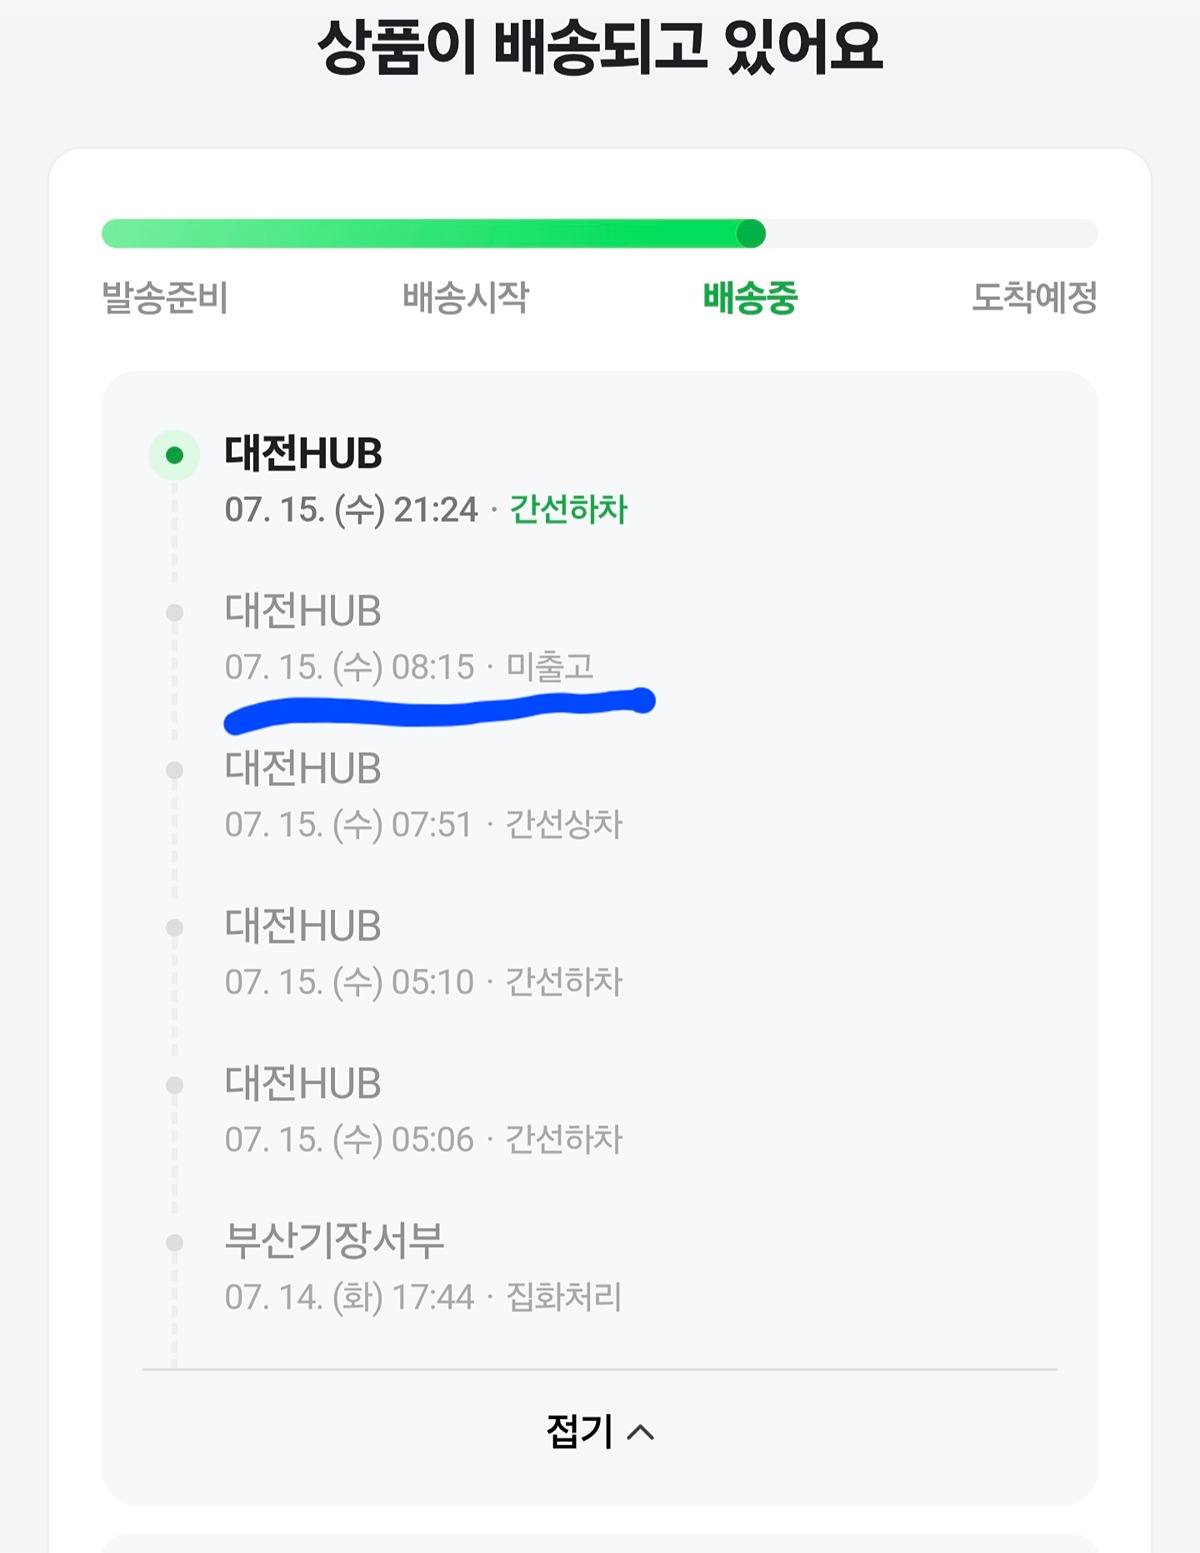Click the gray timeline dot for 07:51 간선상차
This screenshot has height=1553, width=1200.
[174, 770]
